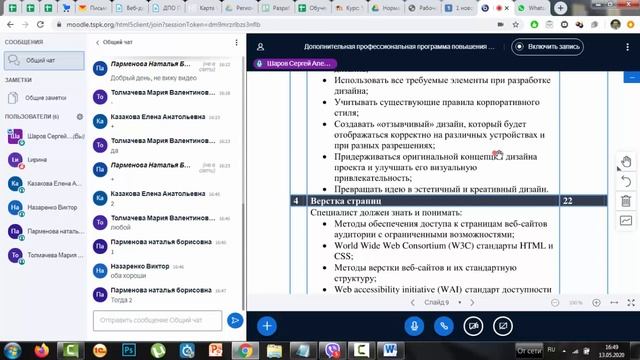This screenshot has height=360, width=640.
Task: Open Viber from the taskbar
Action: 332,351
